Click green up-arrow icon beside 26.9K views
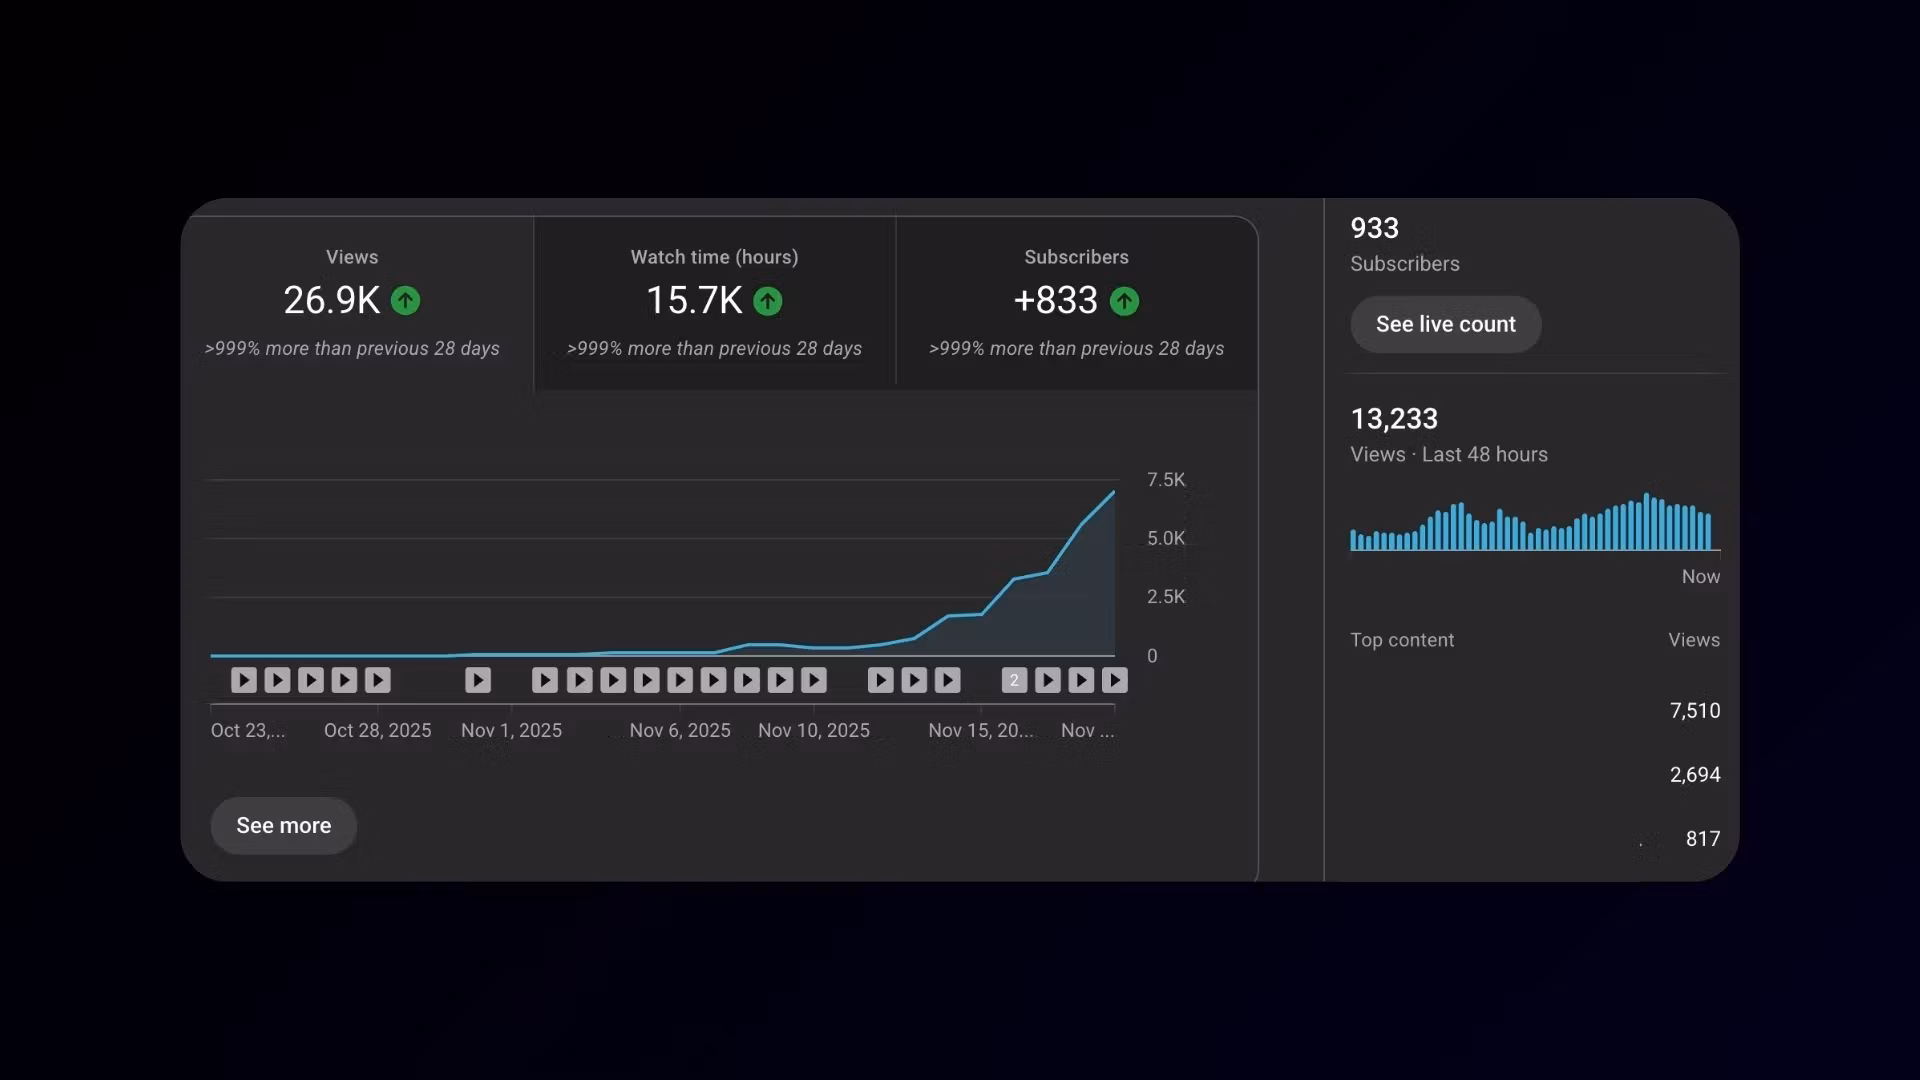 tap(405, 300)
